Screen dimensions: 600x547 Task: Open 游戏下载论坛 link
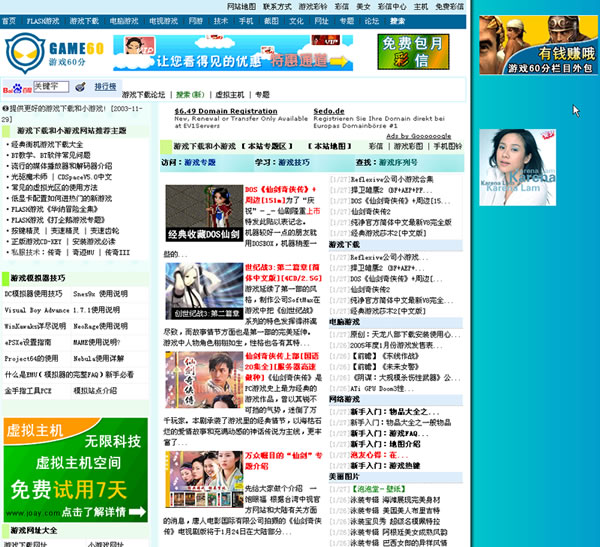[x=143, y=95]
